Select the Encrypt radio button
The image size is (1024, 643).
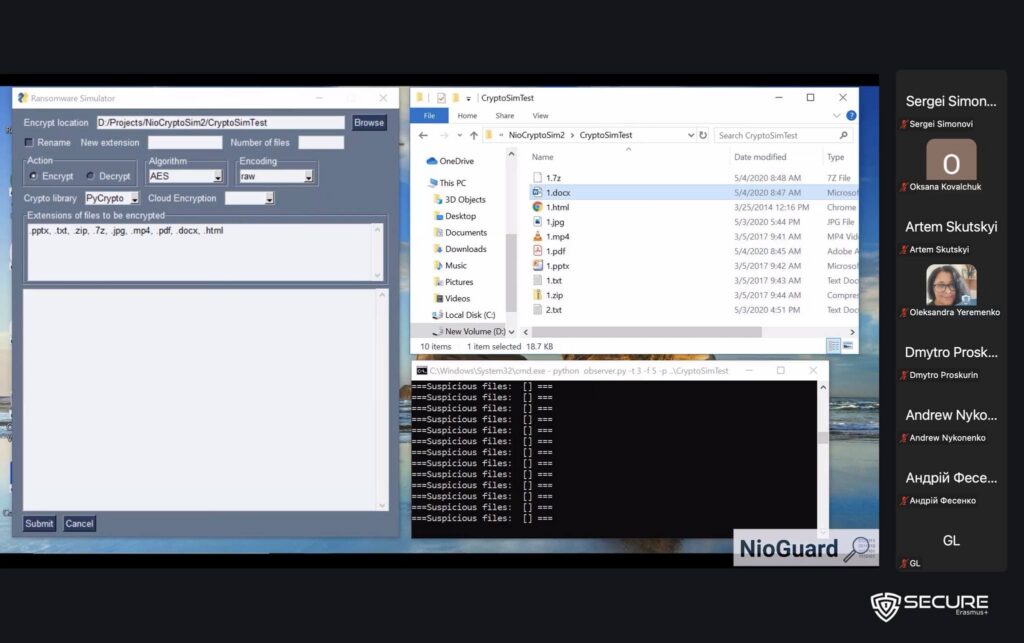tap(33, 176)
